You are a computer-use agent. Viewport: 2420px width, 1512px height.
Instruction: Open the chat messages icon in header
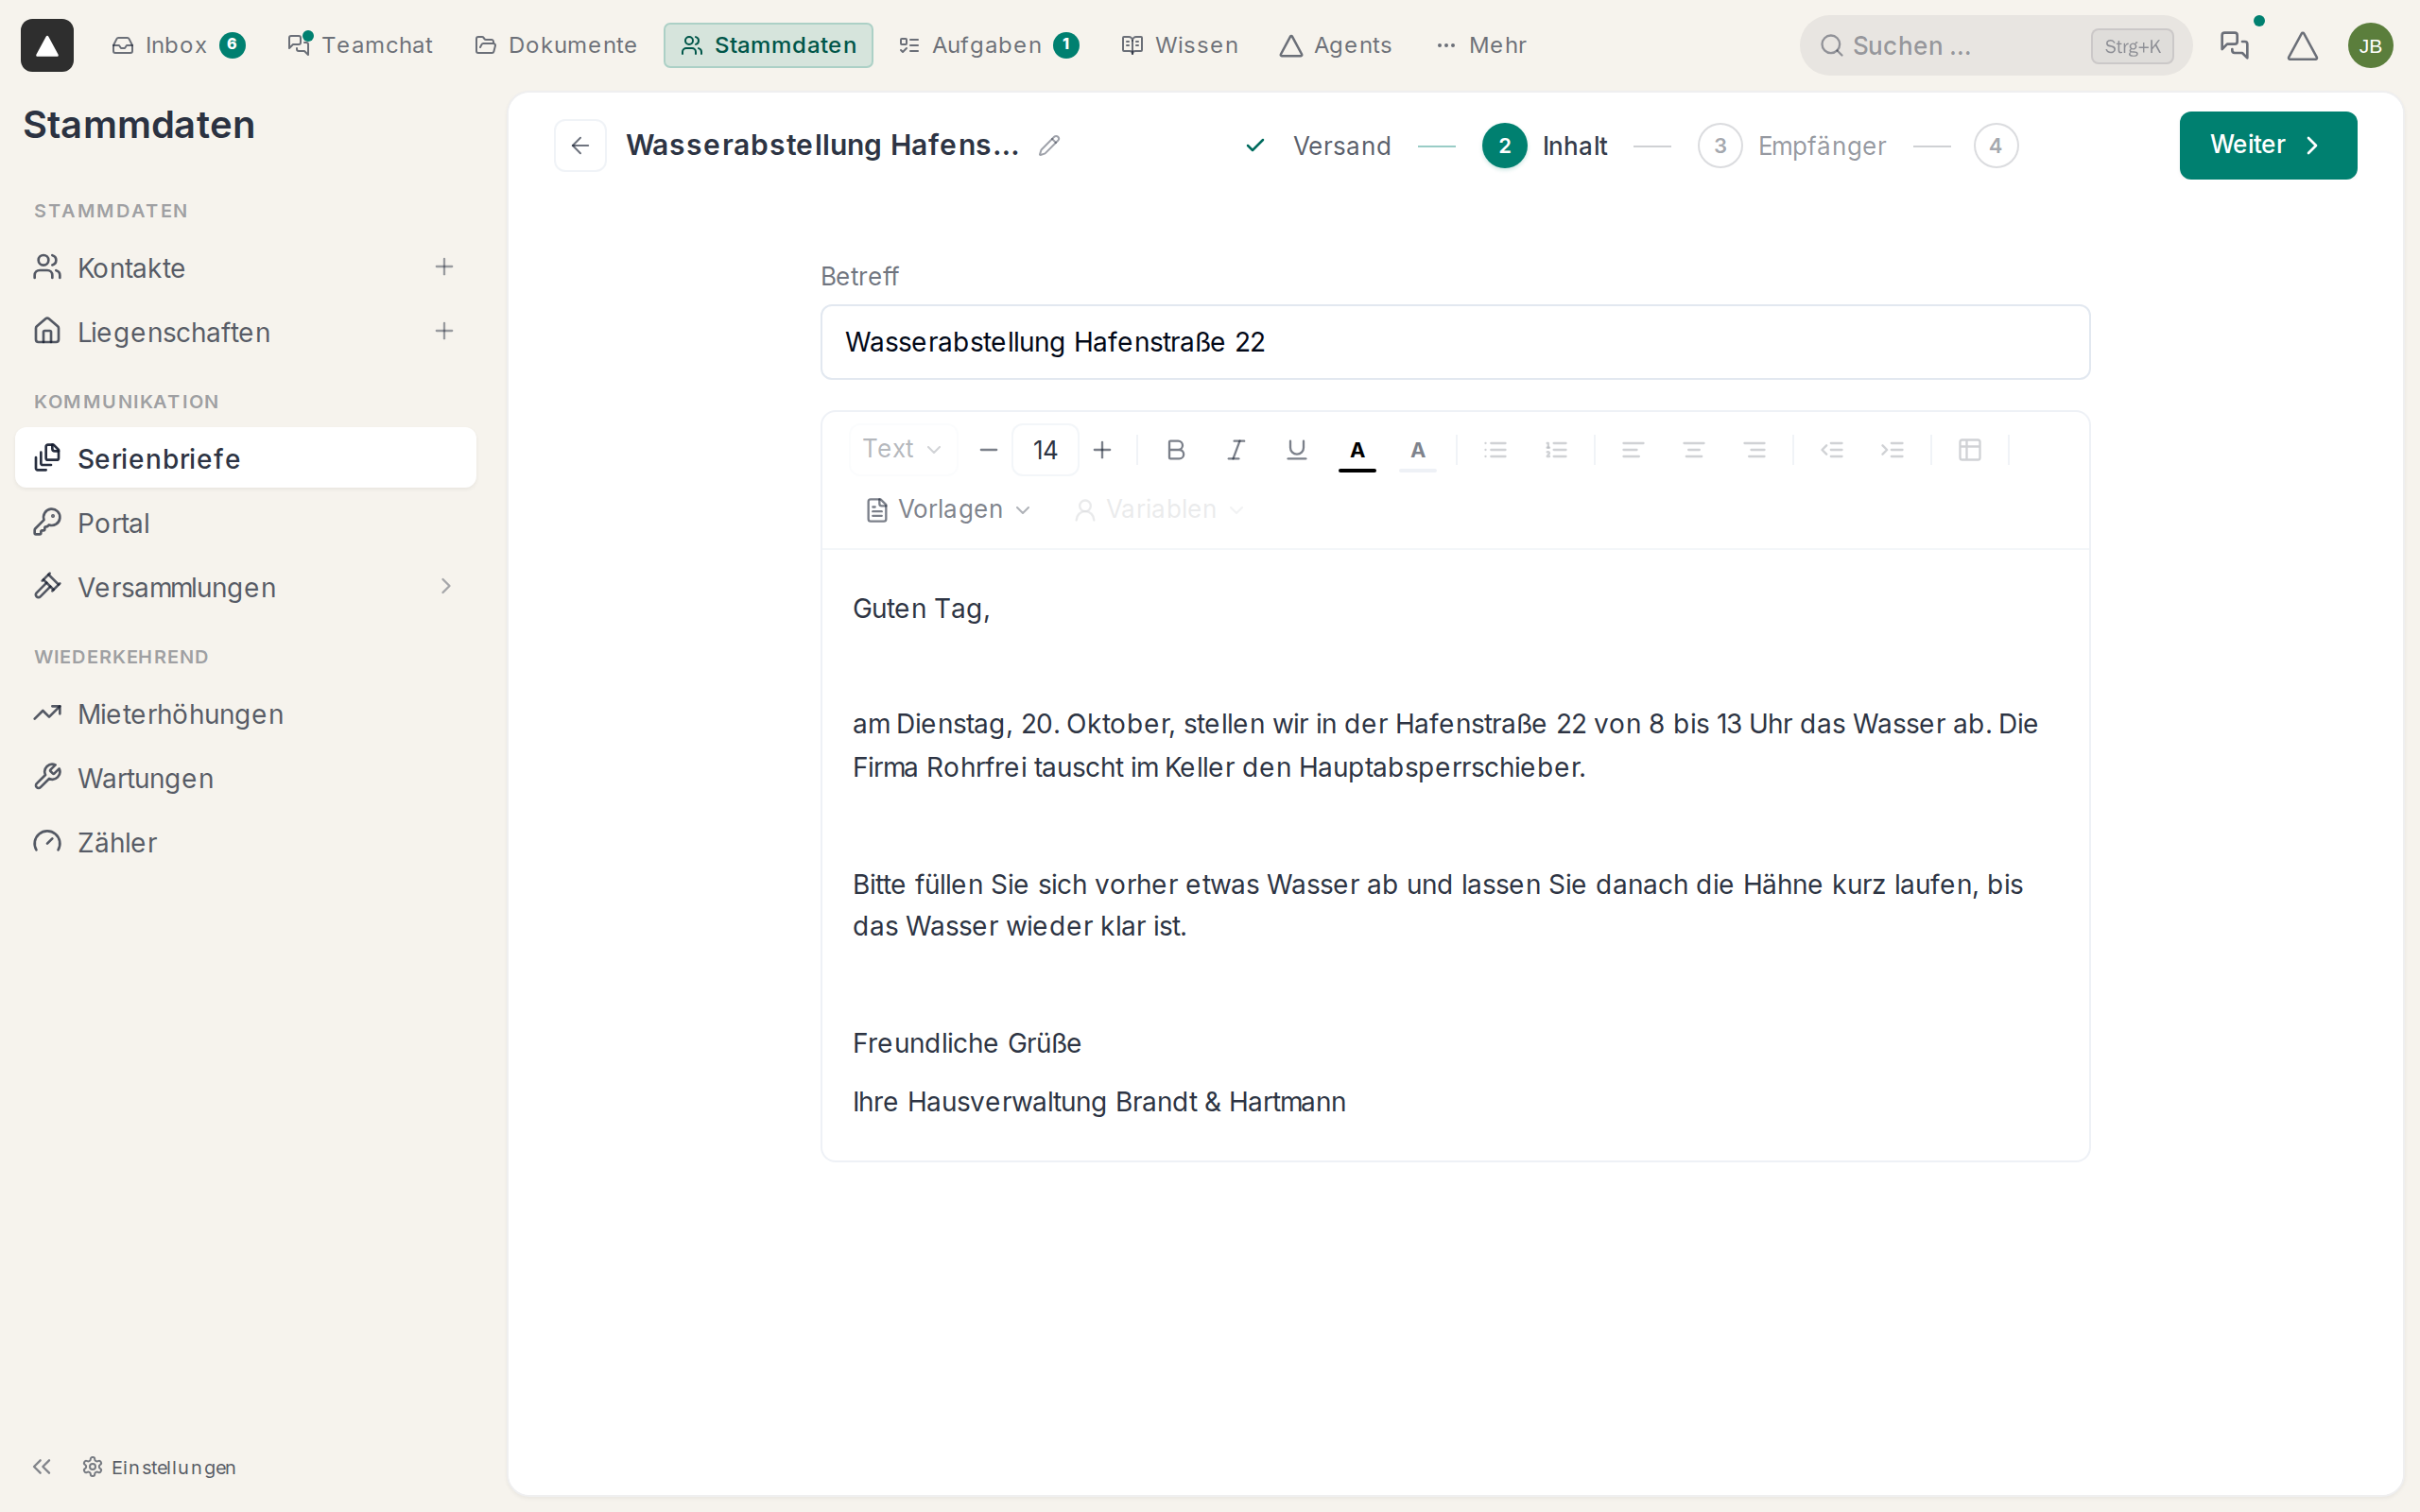(x=2233, y=45)
